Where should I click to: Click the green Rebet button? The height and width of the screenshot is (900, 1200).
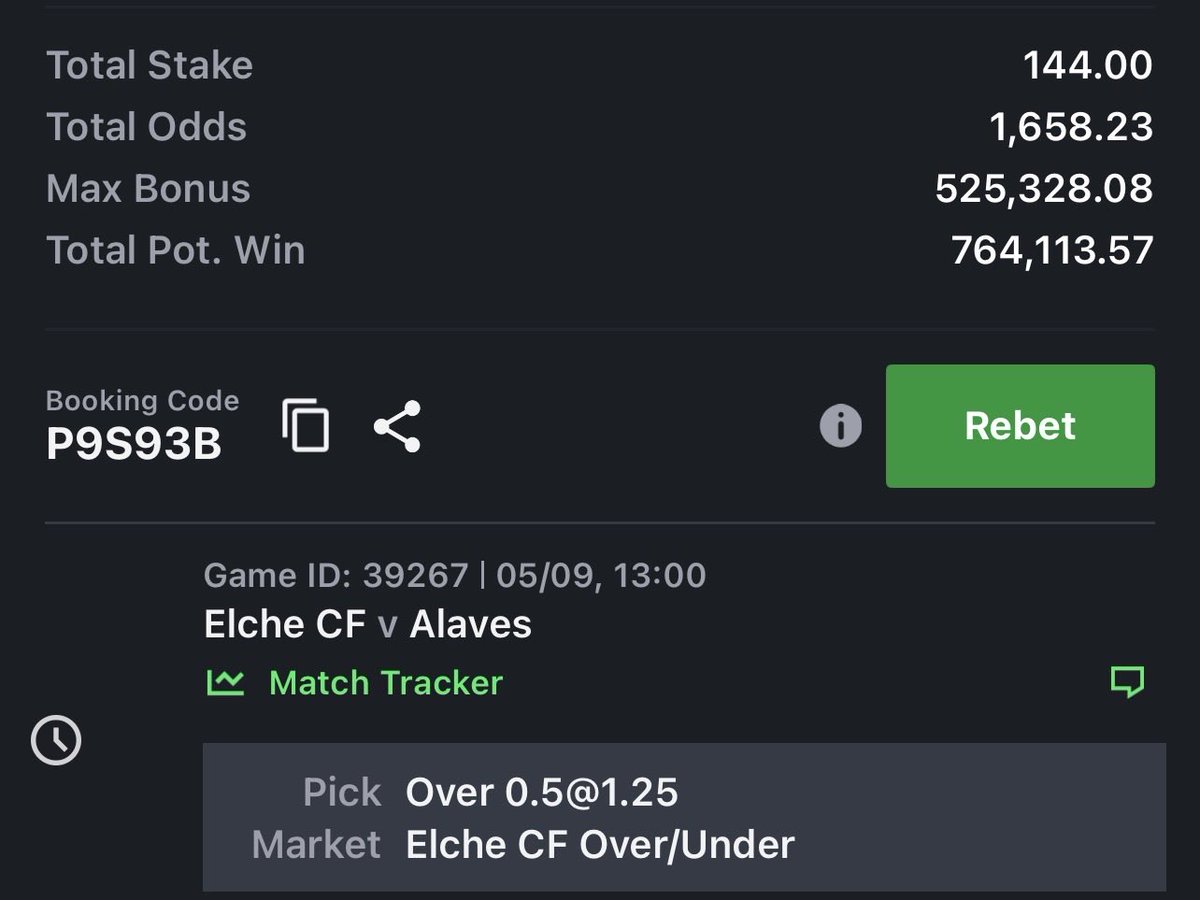1020,426
